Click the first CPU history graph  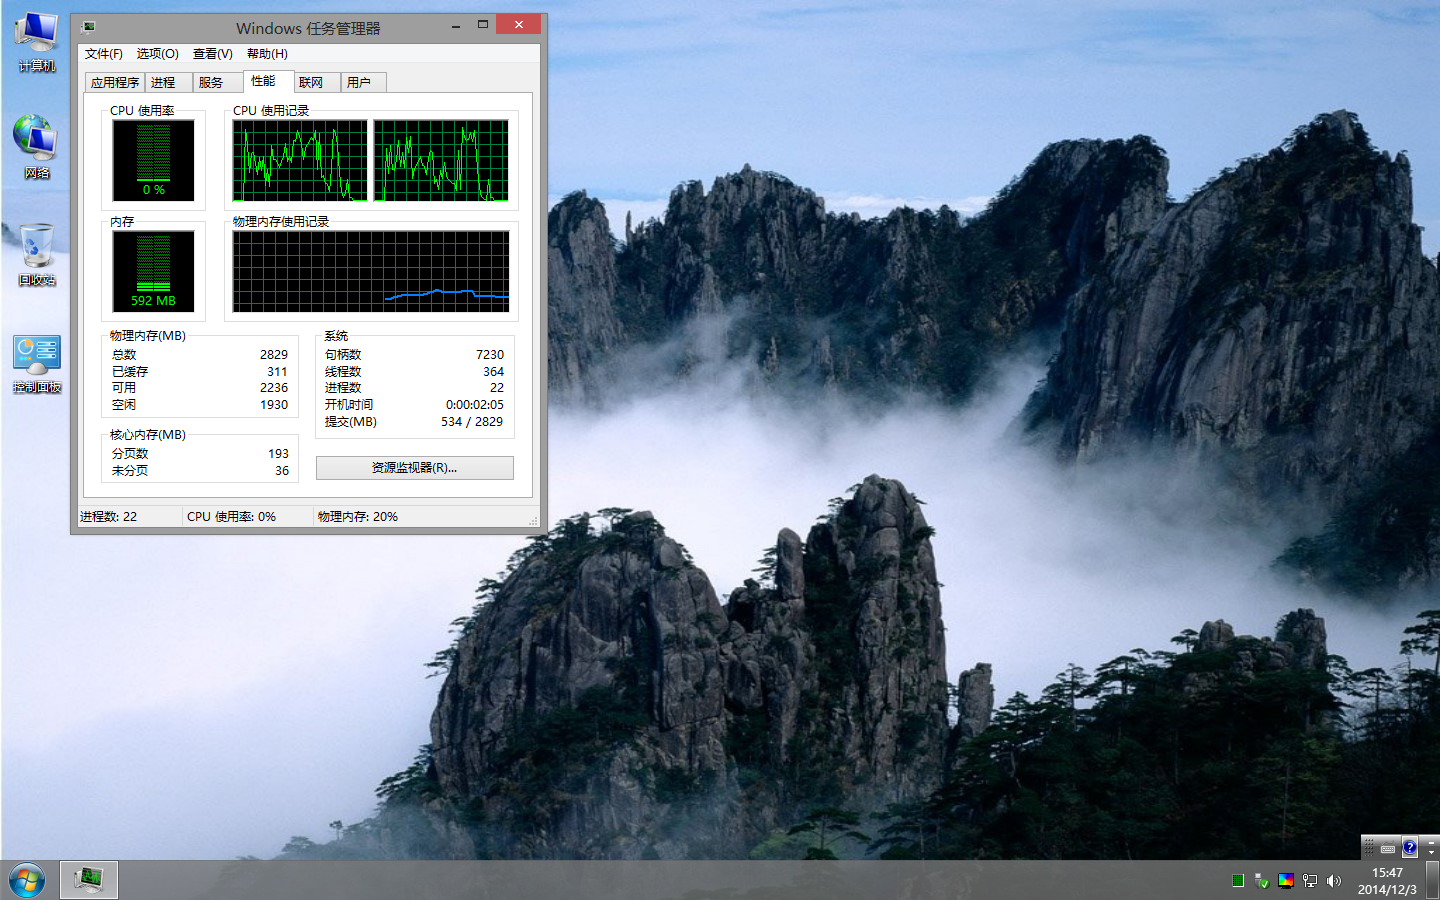pos(300,161)
